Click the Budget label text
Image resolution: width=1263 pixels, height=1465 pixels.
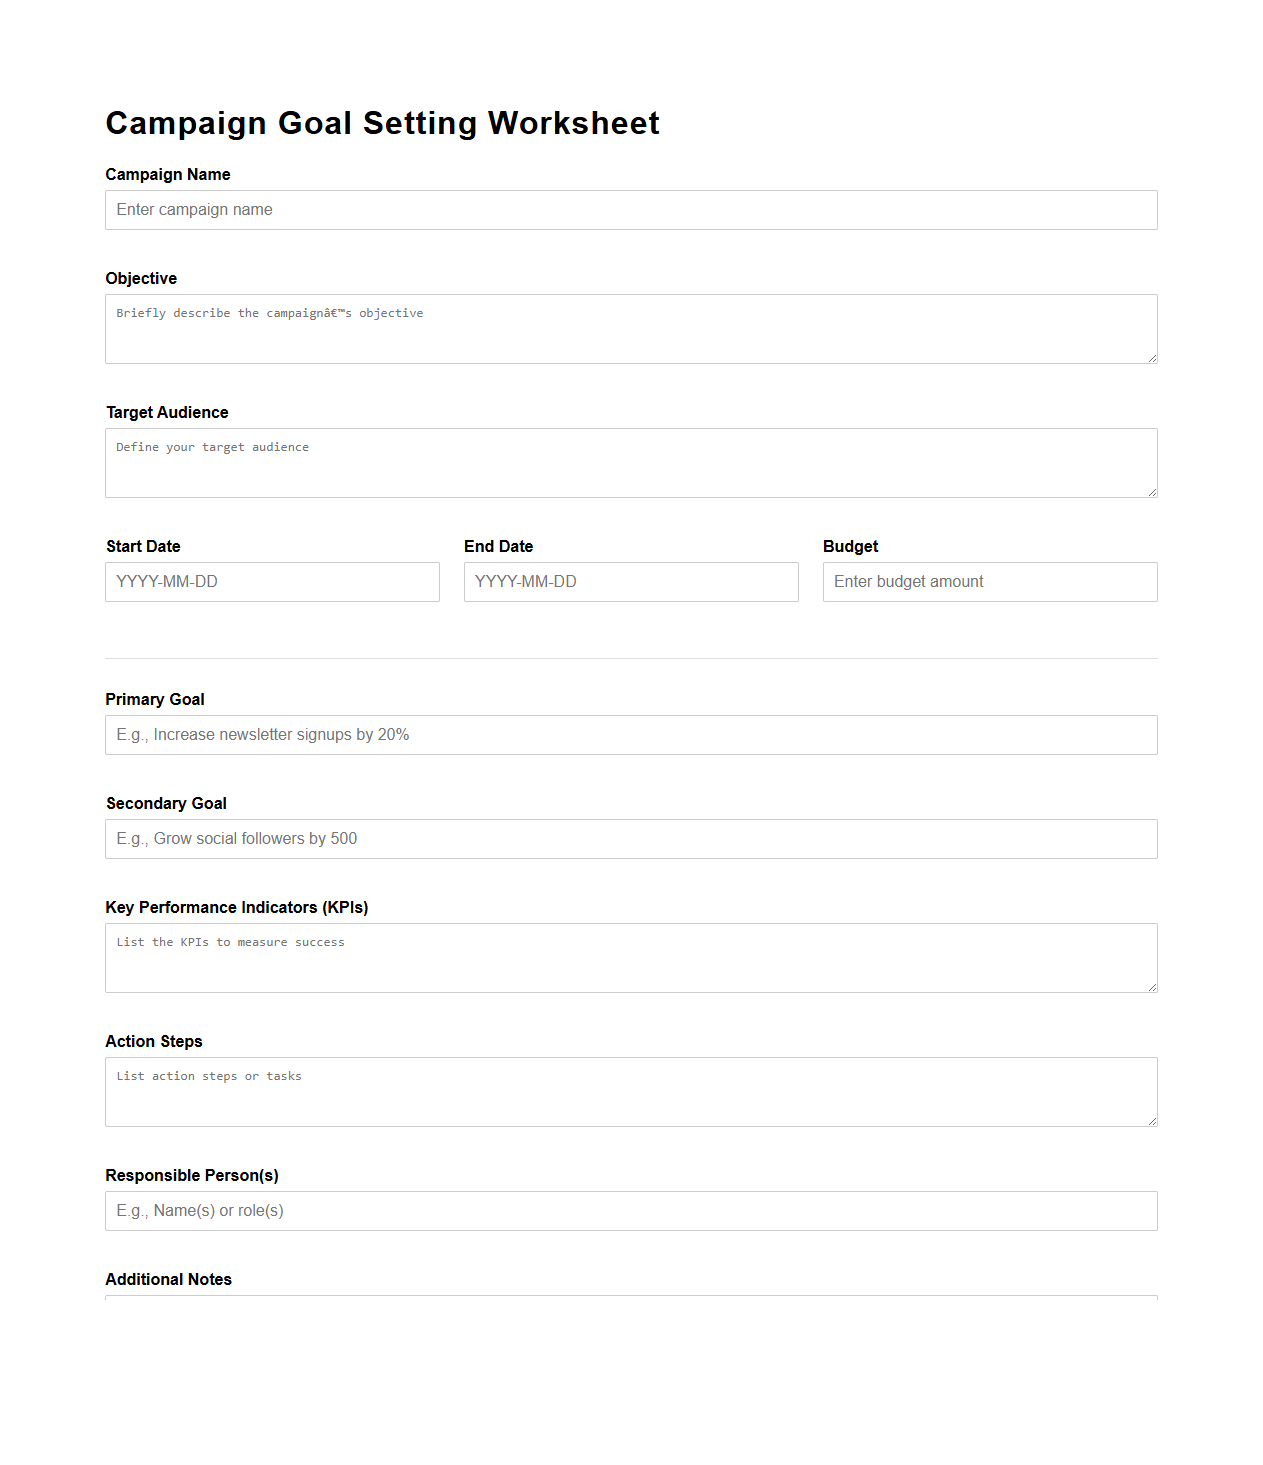(850, 546)
